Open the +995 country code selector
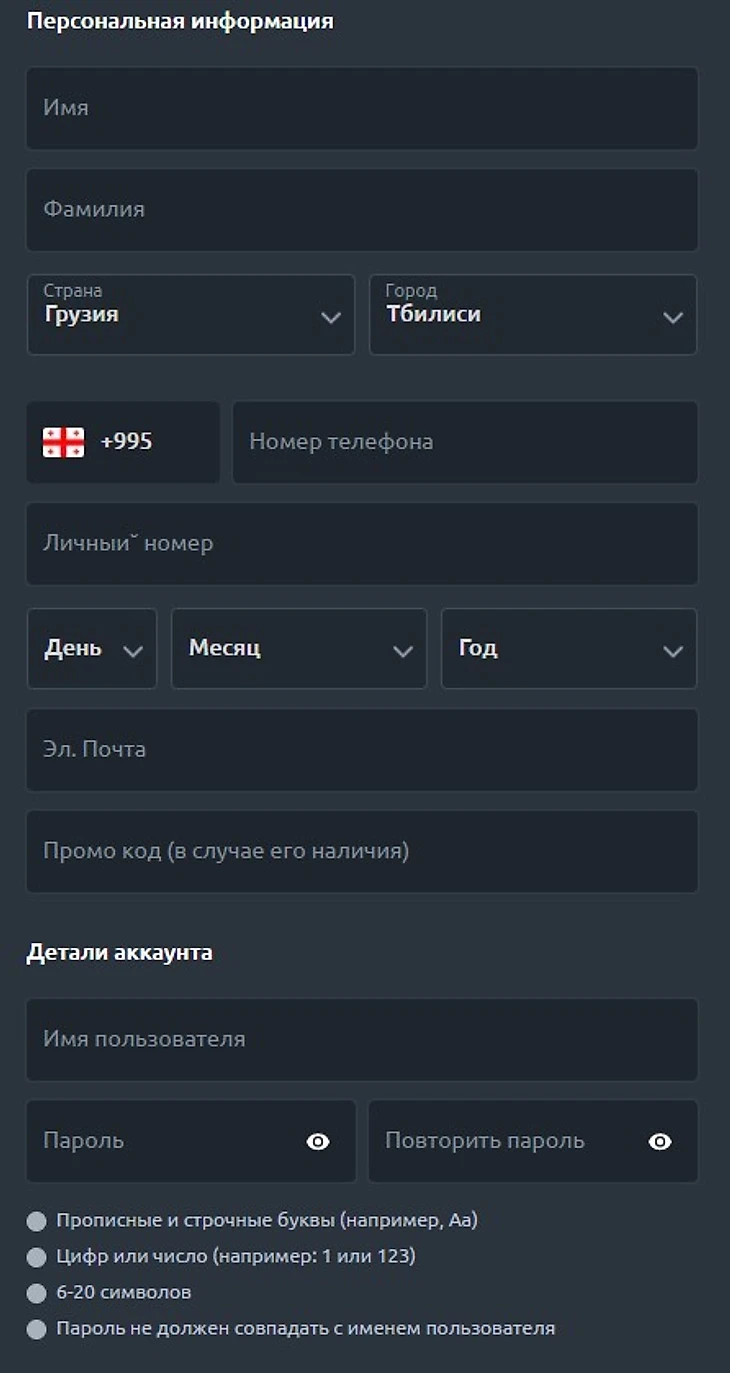This screenshot has height=1373, width=730. click(x=123, y=442)
